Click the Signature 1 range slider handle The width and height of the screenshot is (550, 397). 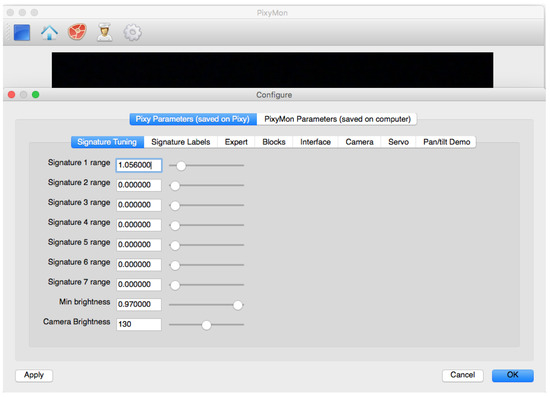click(x=181, y=166)
